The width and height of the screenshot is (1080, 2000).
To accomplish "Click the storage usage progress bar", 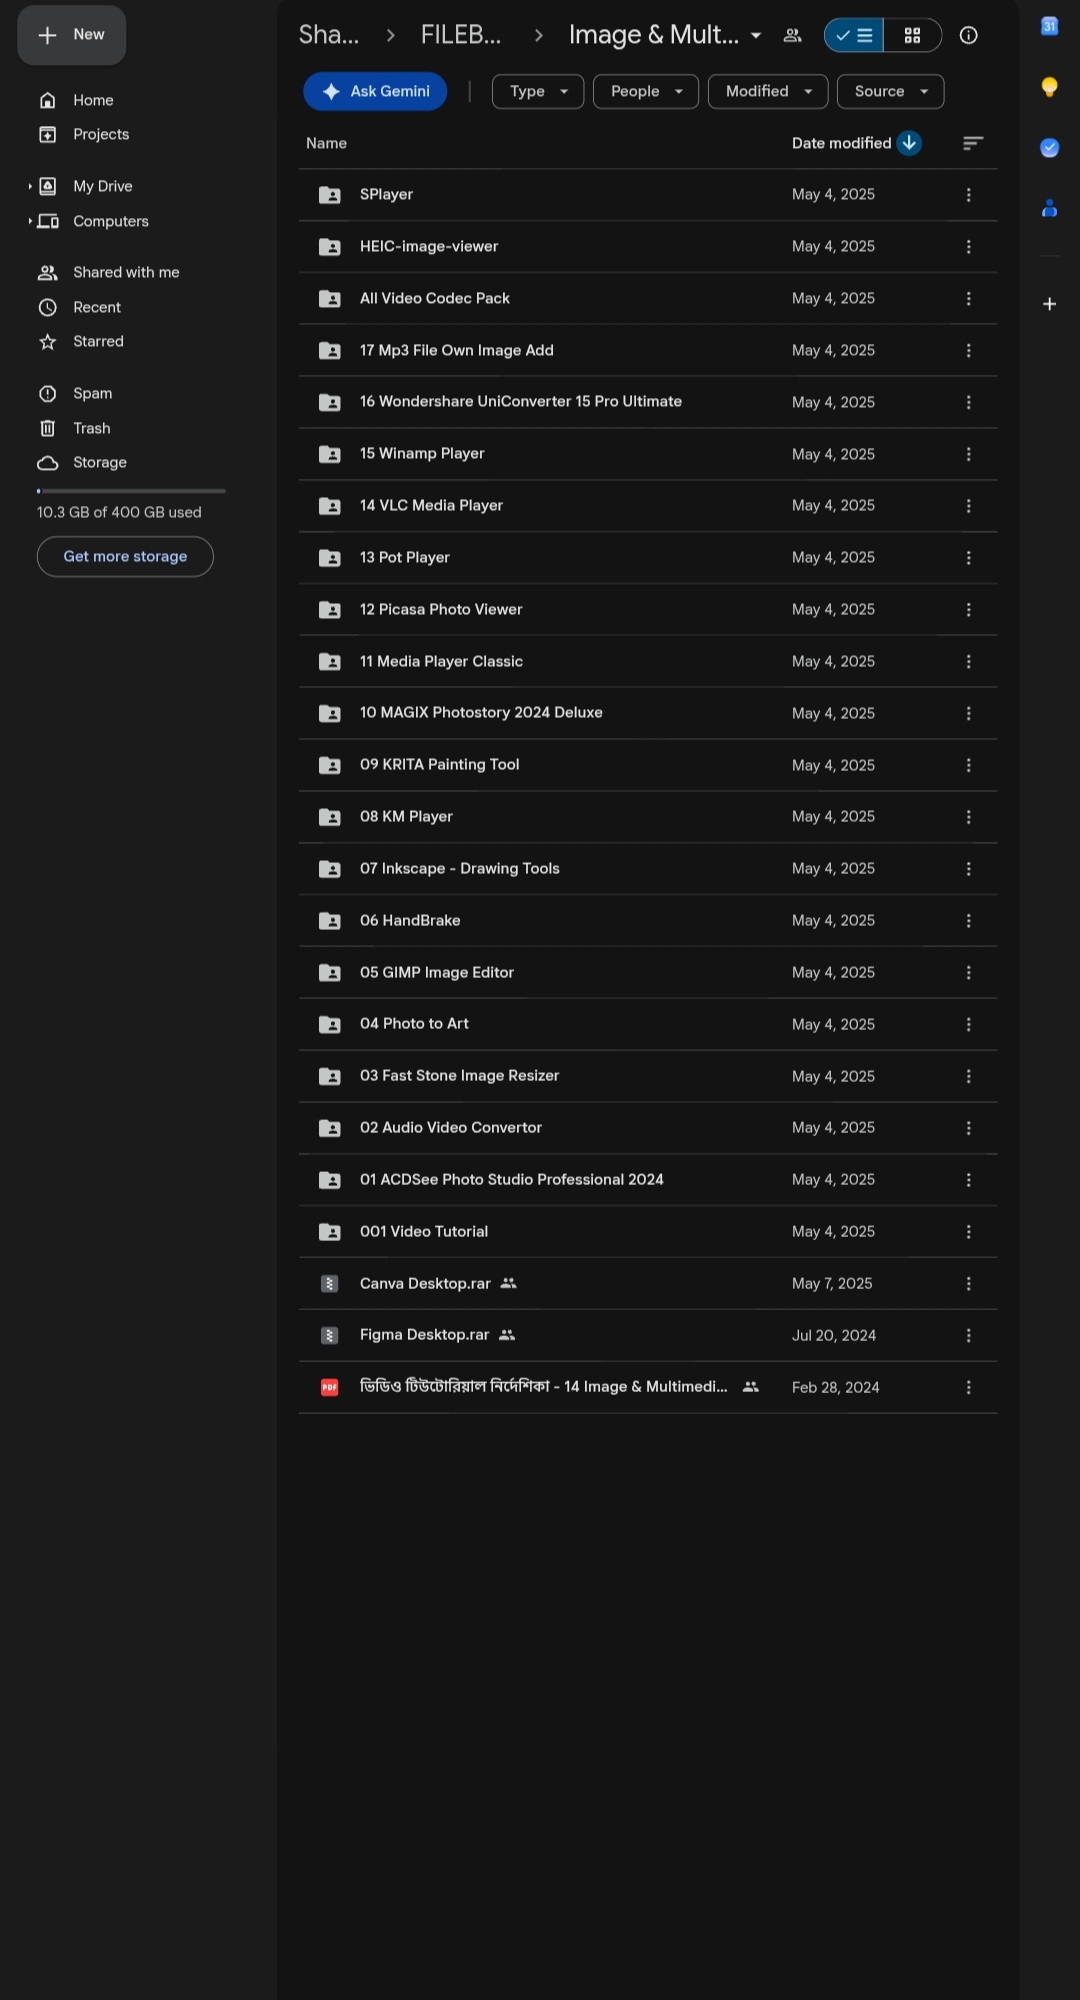I will click(131, 491).
